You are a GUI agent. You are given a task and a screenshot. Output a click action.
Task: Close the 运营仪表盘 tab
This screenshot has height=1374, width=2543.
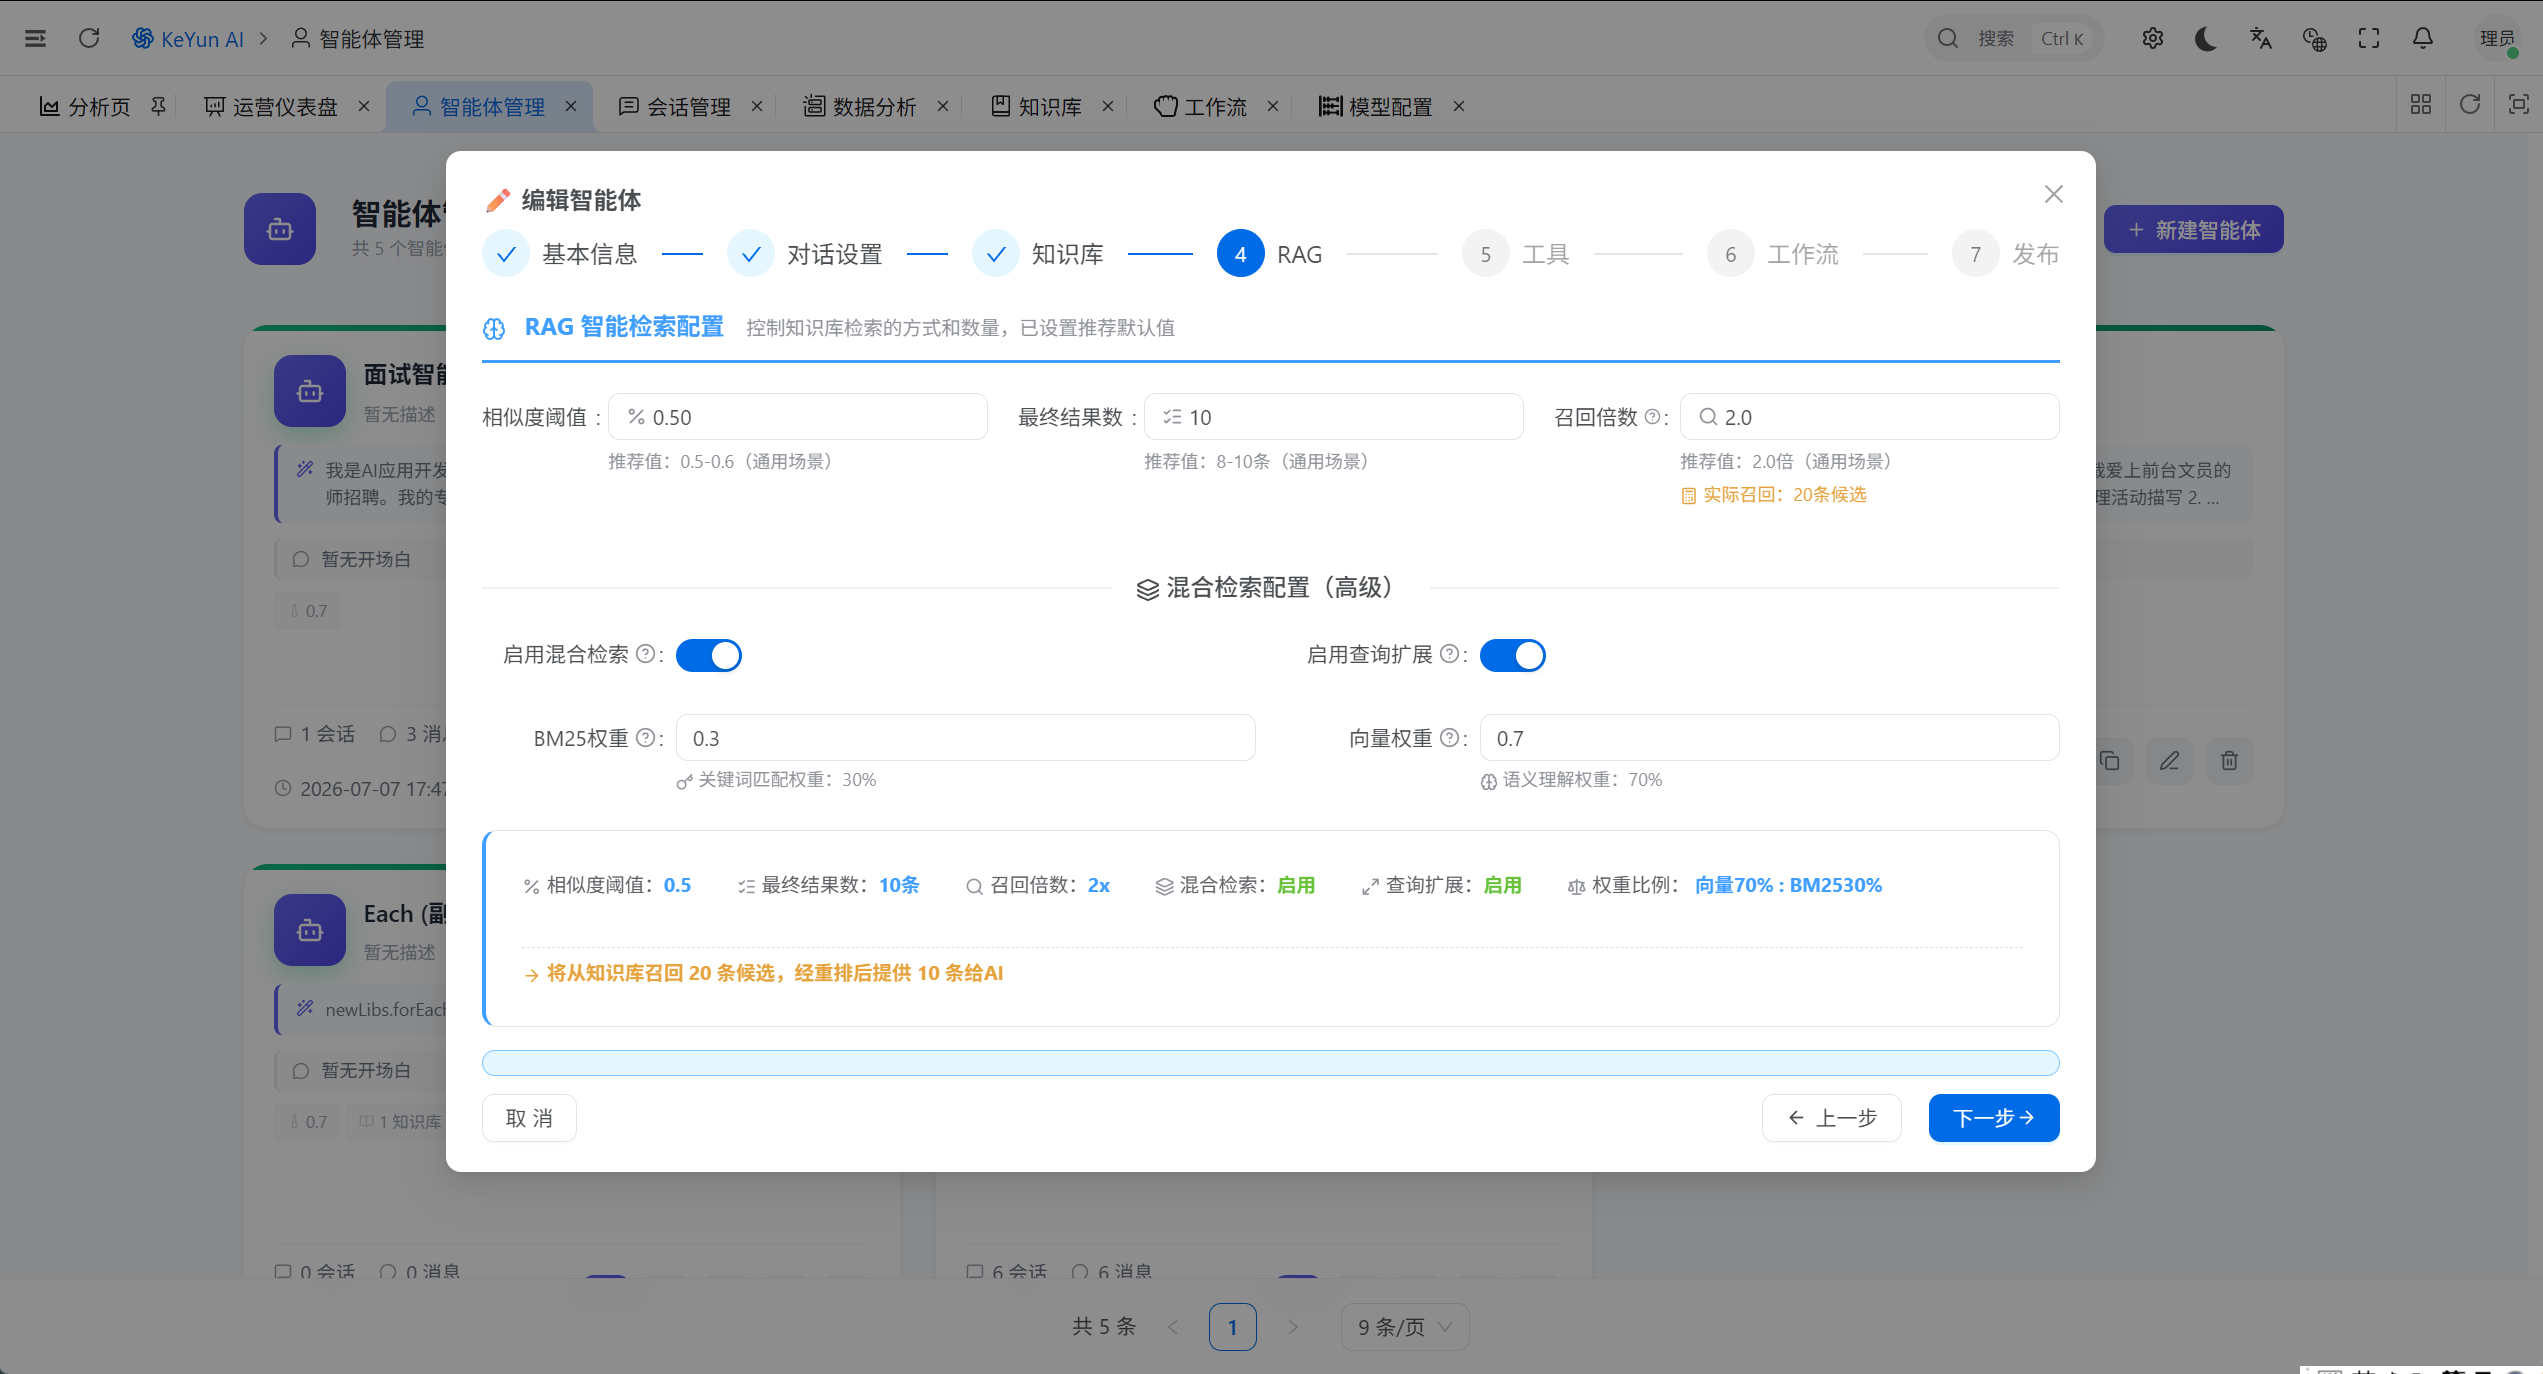(x=364, y=106)
